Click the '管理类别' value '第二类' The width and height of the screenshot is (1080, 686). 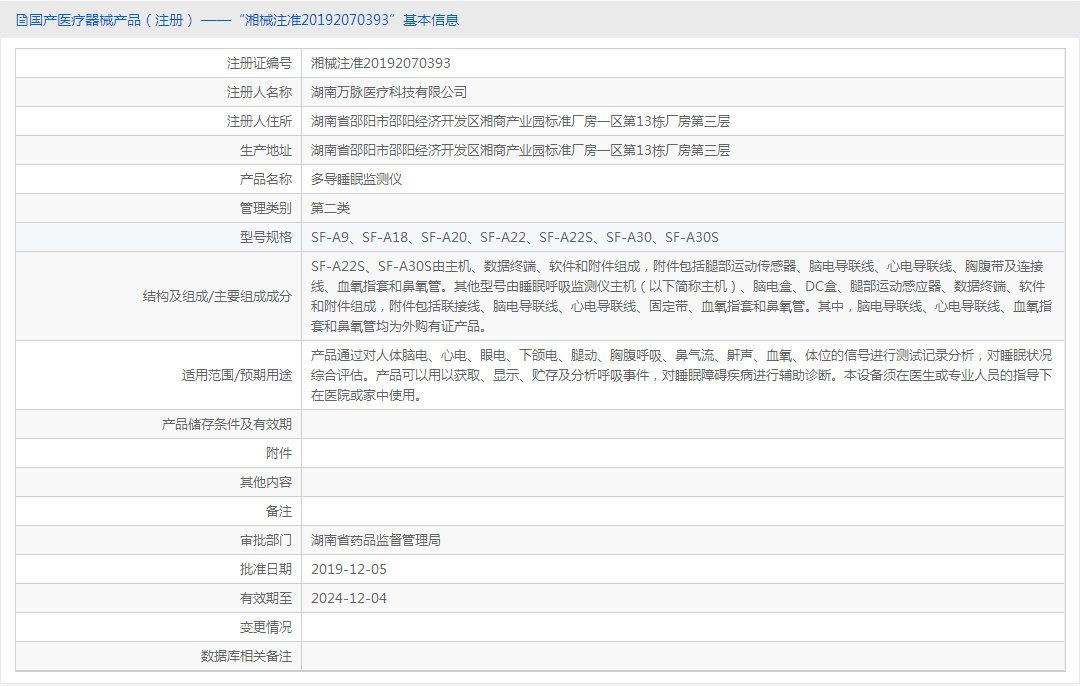coord(331,208)
